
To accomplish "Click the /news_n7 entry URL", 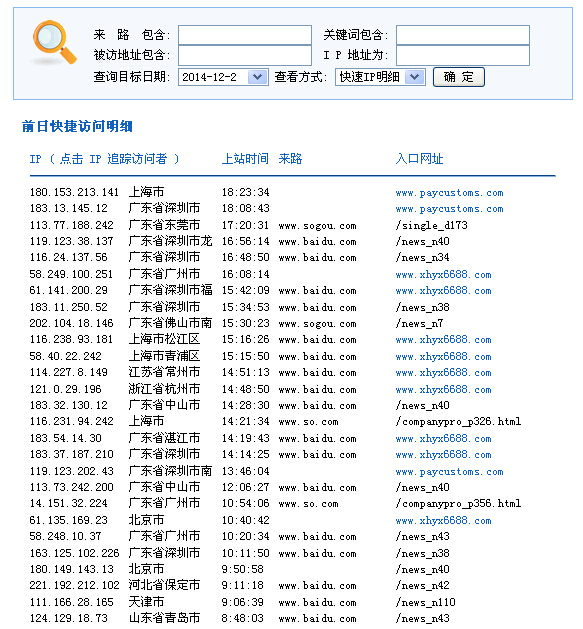I will [420, 323].
